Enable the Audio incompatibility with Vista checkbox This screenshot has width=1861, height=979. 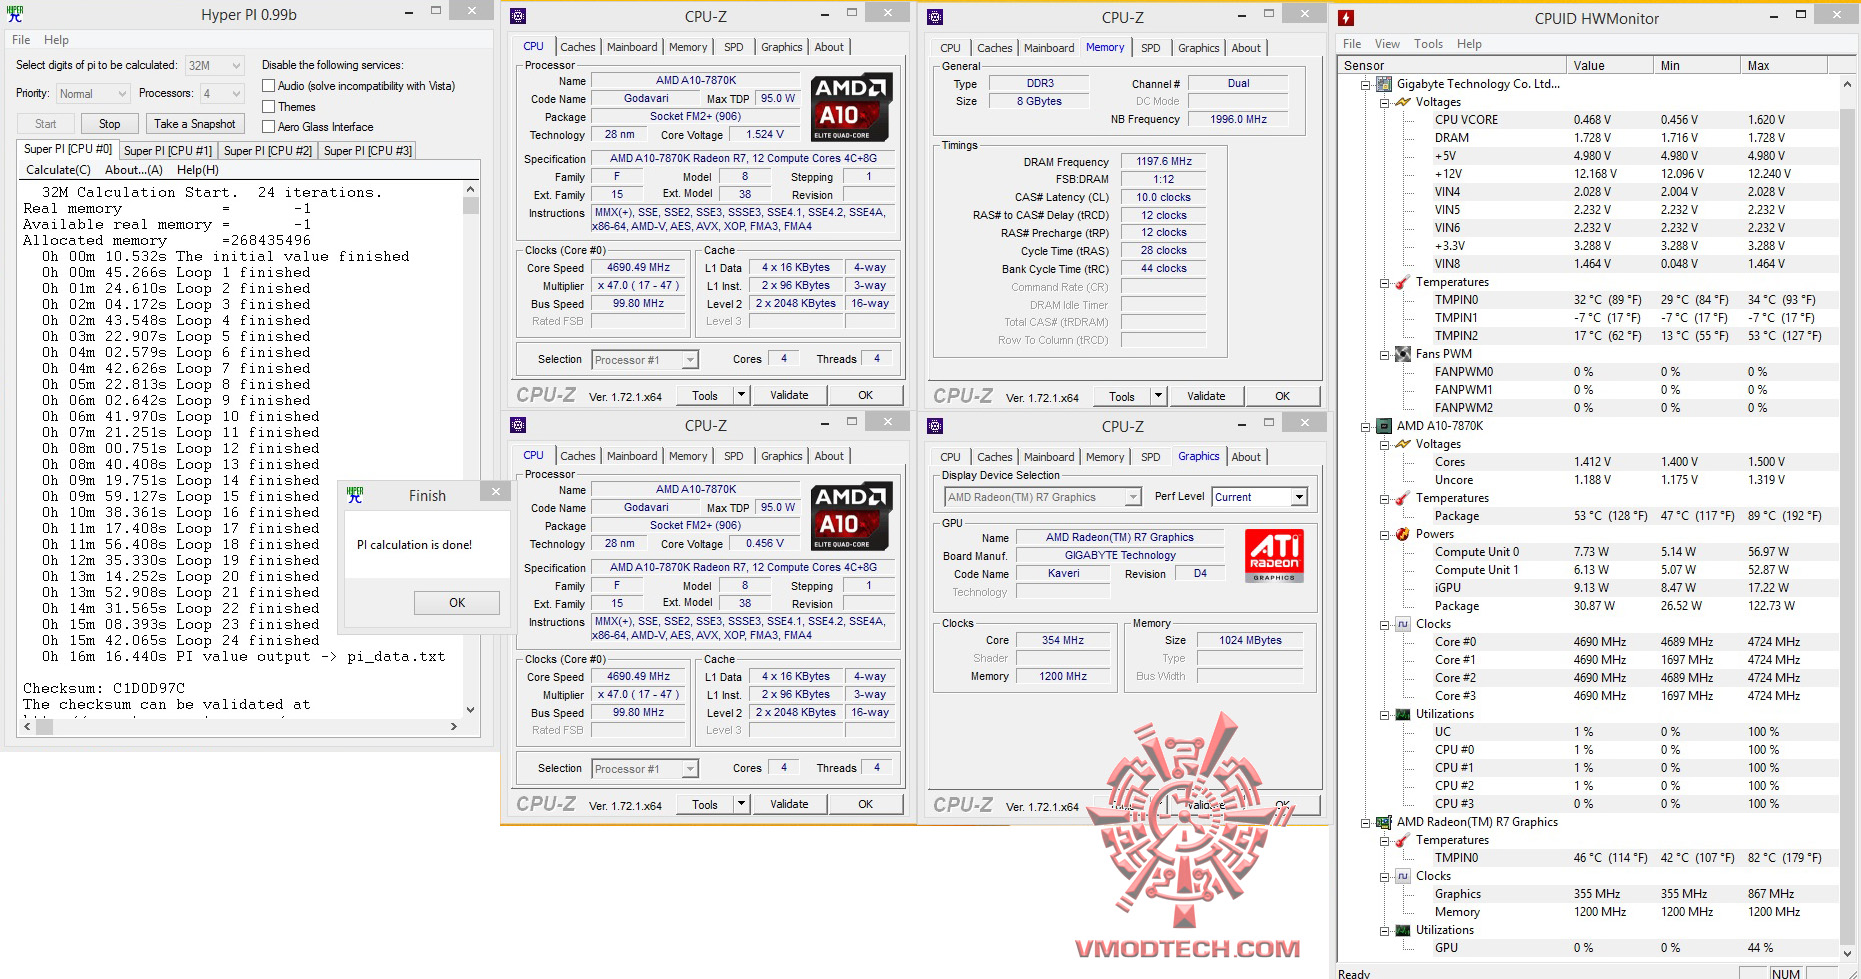point(268,86)
